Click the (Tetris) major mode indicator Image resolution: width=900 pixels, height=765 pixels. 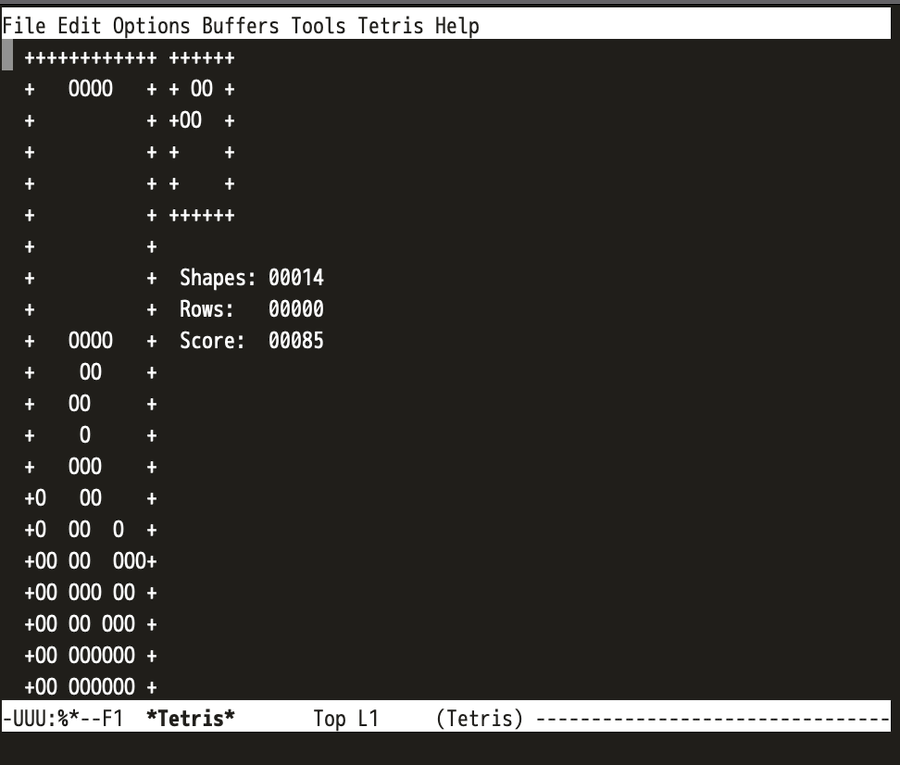(480, 718)
